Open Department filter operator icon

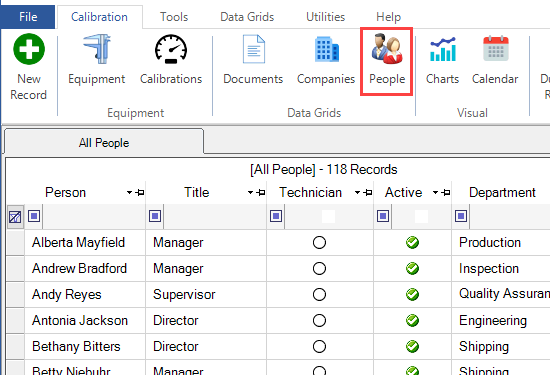461,216
